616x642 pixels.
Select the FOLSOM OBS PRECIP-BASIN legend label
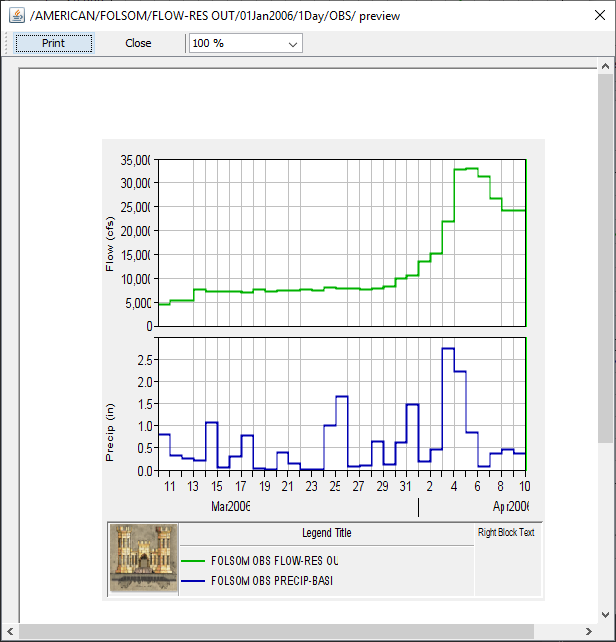(271, 580)
